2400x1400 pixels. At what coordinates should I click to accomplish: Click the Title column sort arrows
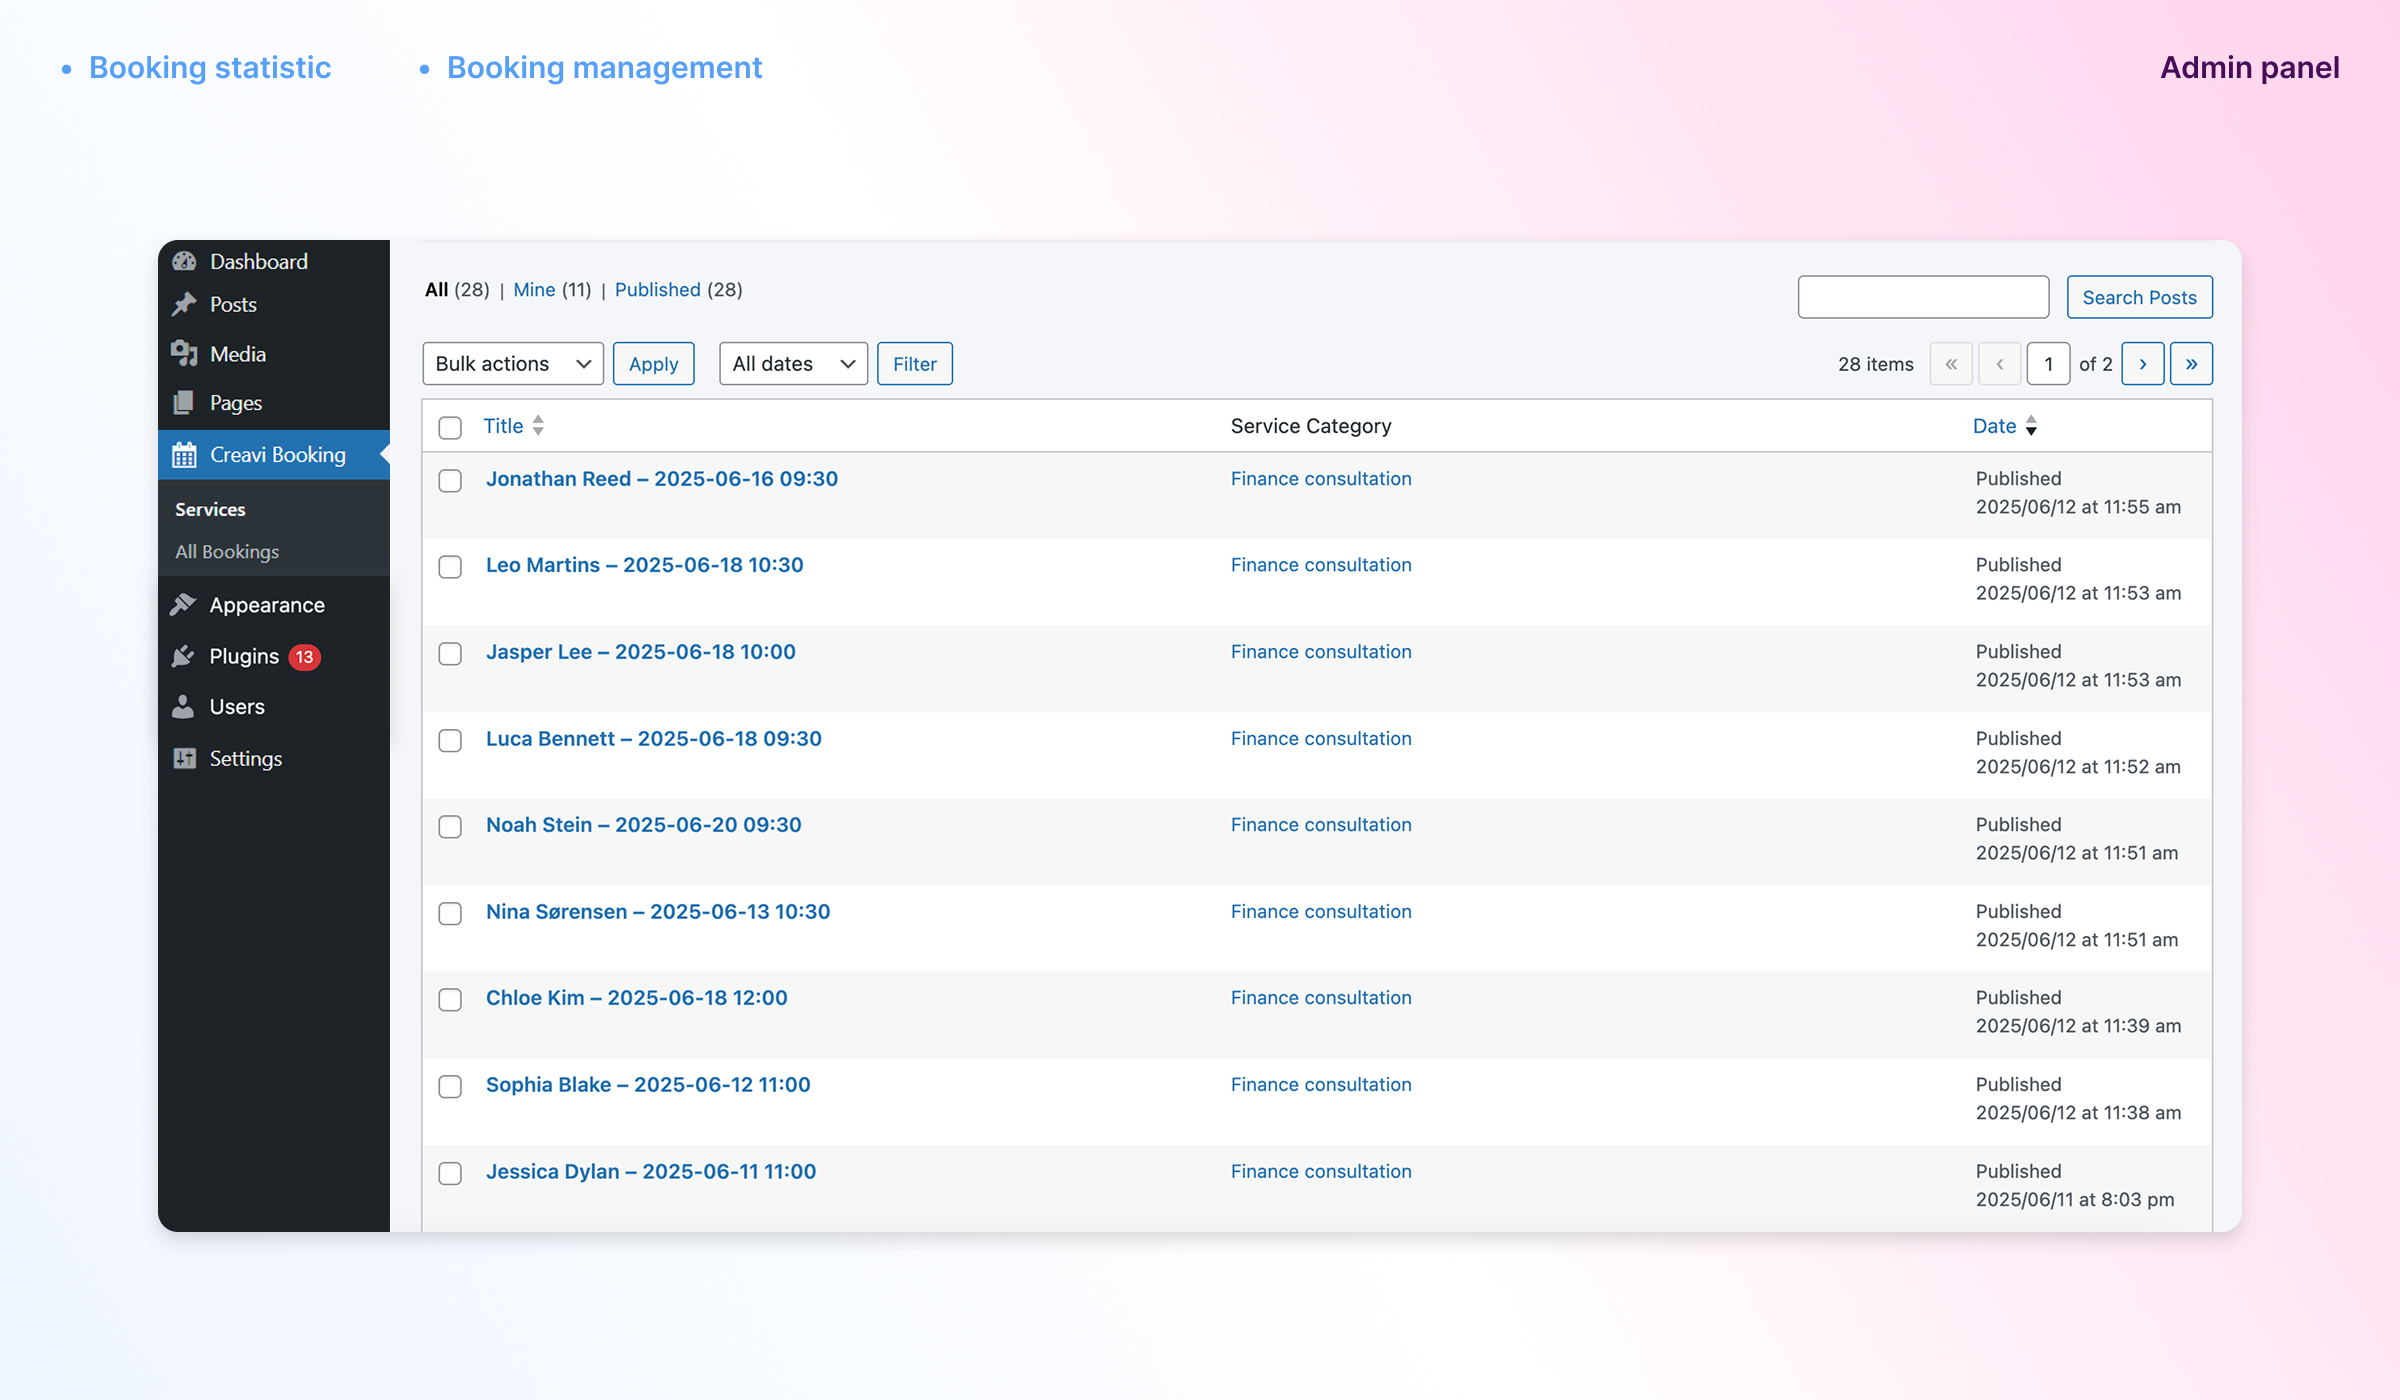click(x=538, y=426)
